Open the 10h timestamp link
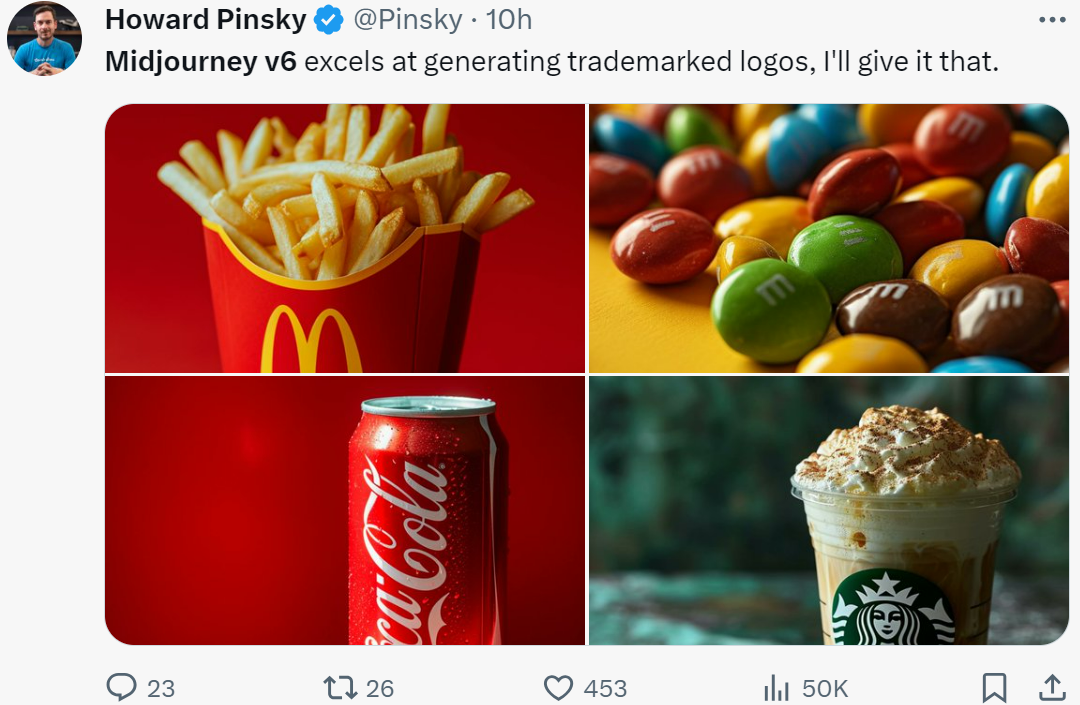This screenshot has height=705, width=1080. 508,20
